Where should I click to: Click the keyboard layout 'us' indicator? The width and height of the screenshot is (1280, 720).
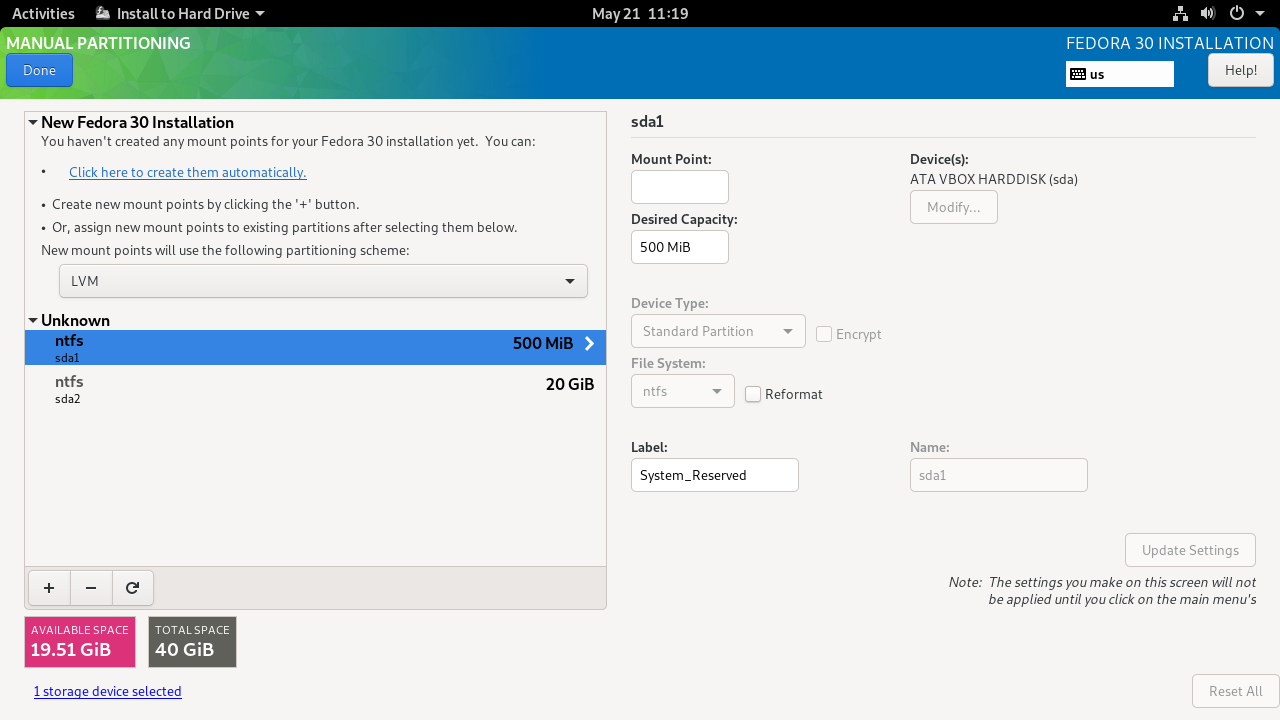pyautogui.click(x=1120, y=74)
